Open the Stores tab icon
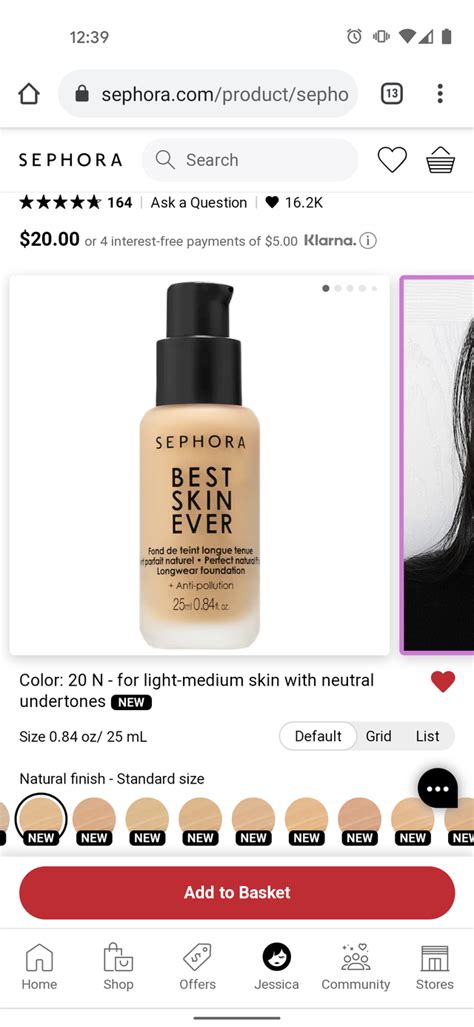 click(435, 967)
